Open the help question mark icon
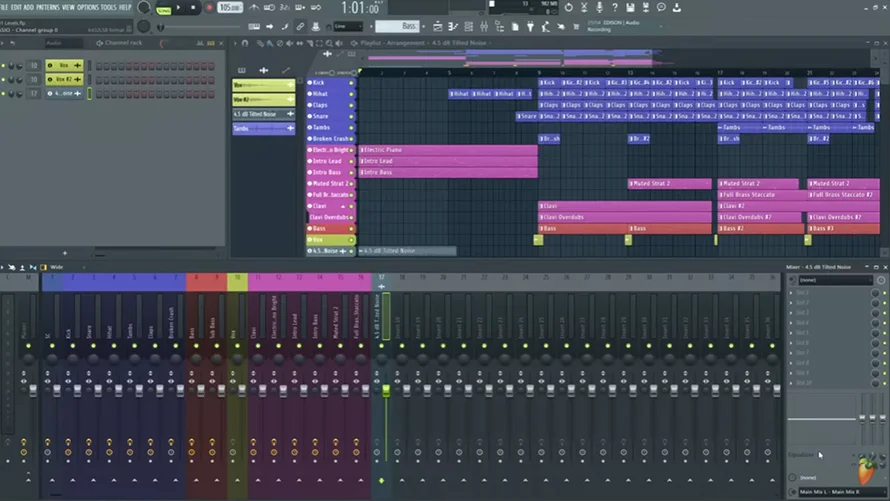 (615, 7)
